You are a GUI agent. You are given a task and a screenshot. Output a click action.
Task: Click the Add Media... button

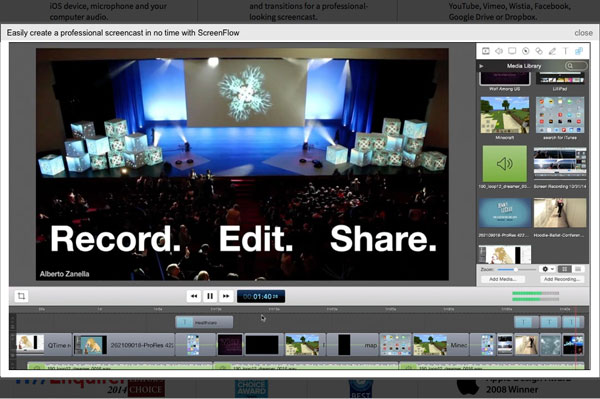coord(503,279)
